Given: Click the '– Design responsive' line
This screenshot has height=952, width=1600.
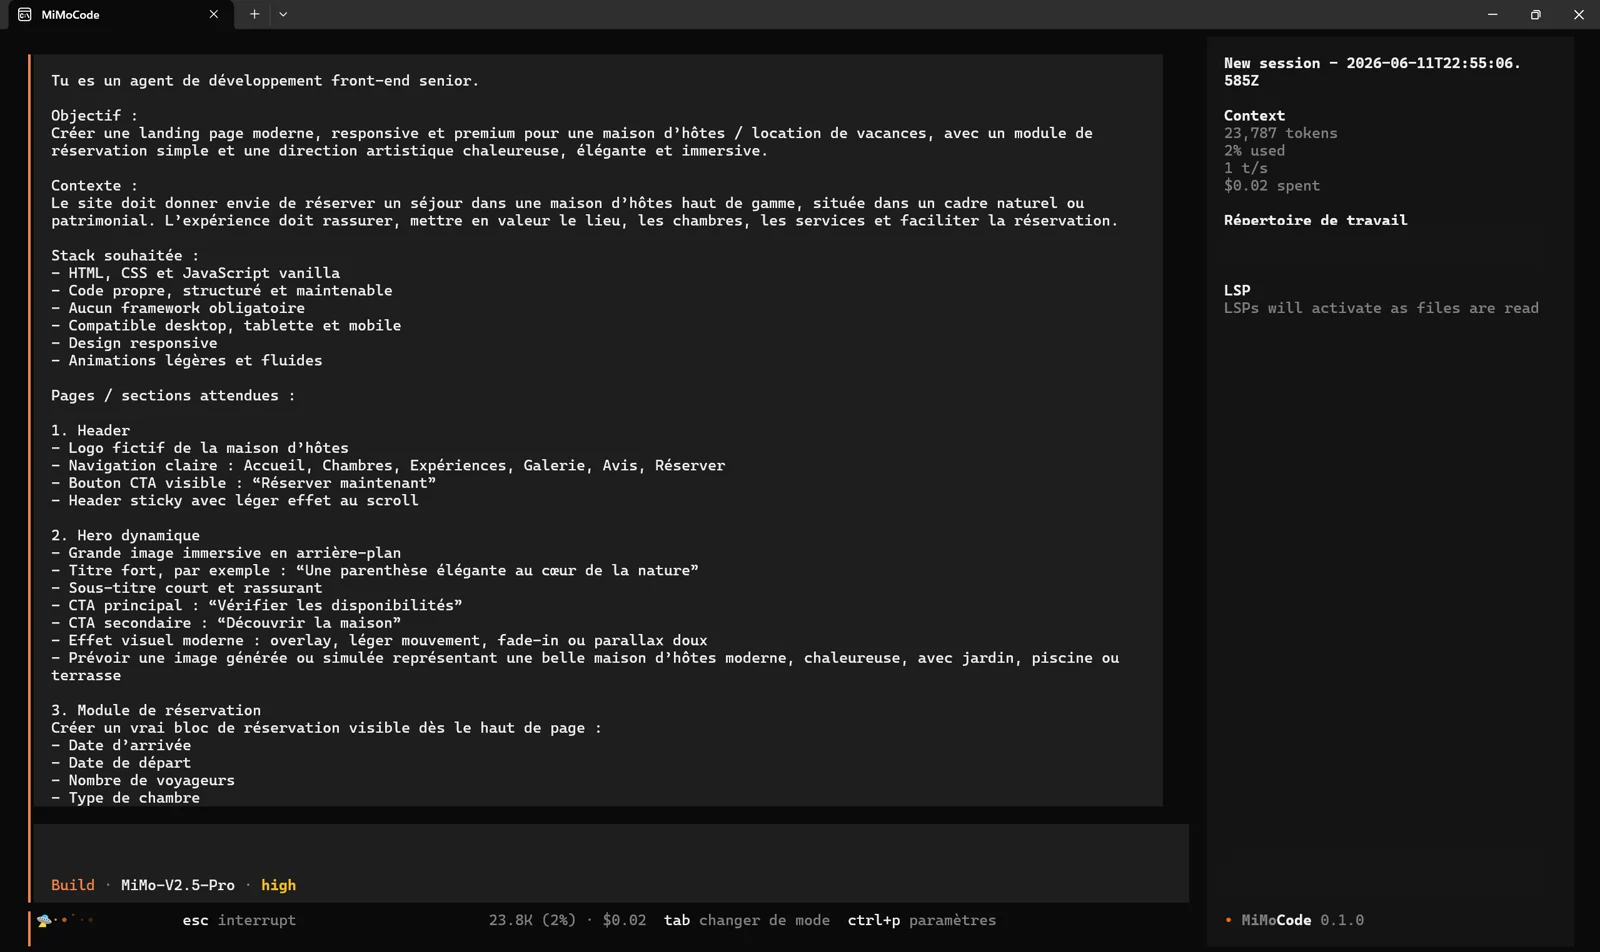Looking at the screenshot, I should pos(134,343).
